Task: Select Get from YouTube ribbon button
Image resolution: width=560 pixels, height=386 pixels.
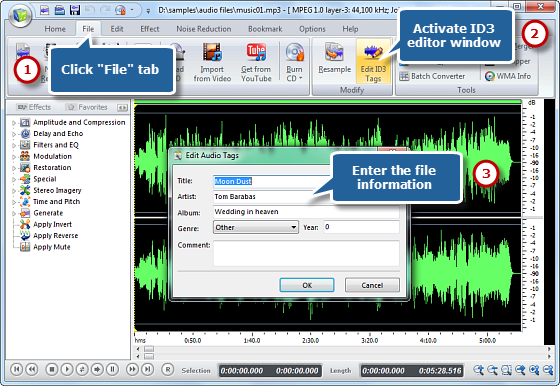Action: [x=256, y=63]
